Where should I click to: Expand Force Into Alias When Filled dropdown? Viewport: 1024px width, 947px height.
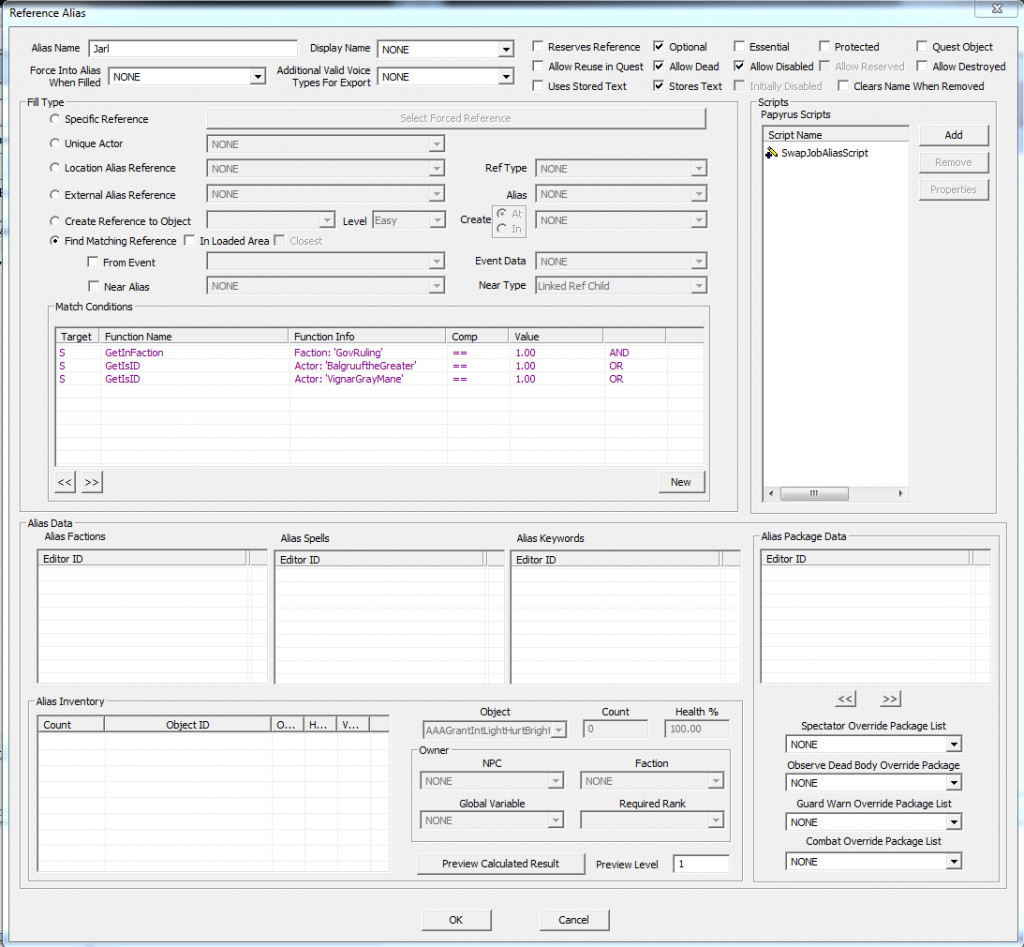tap(256, 77)
